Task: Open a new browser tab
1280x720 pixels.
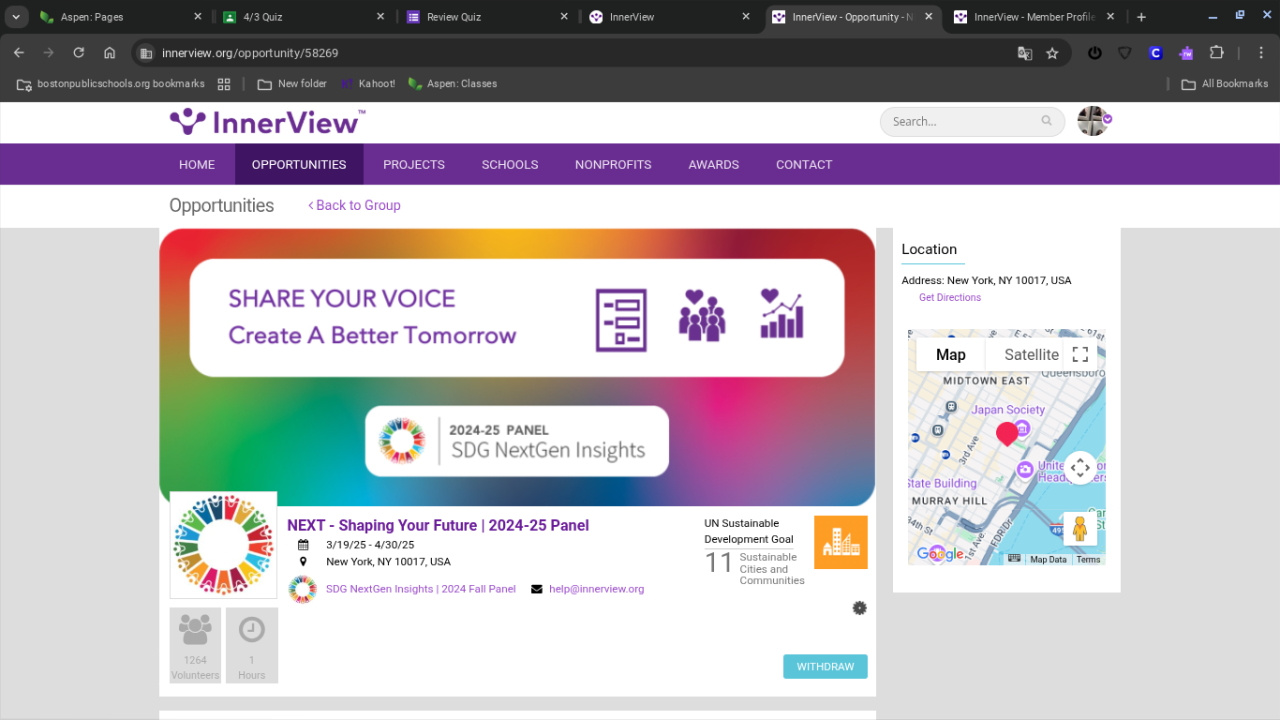Action: click(1141, 17)
